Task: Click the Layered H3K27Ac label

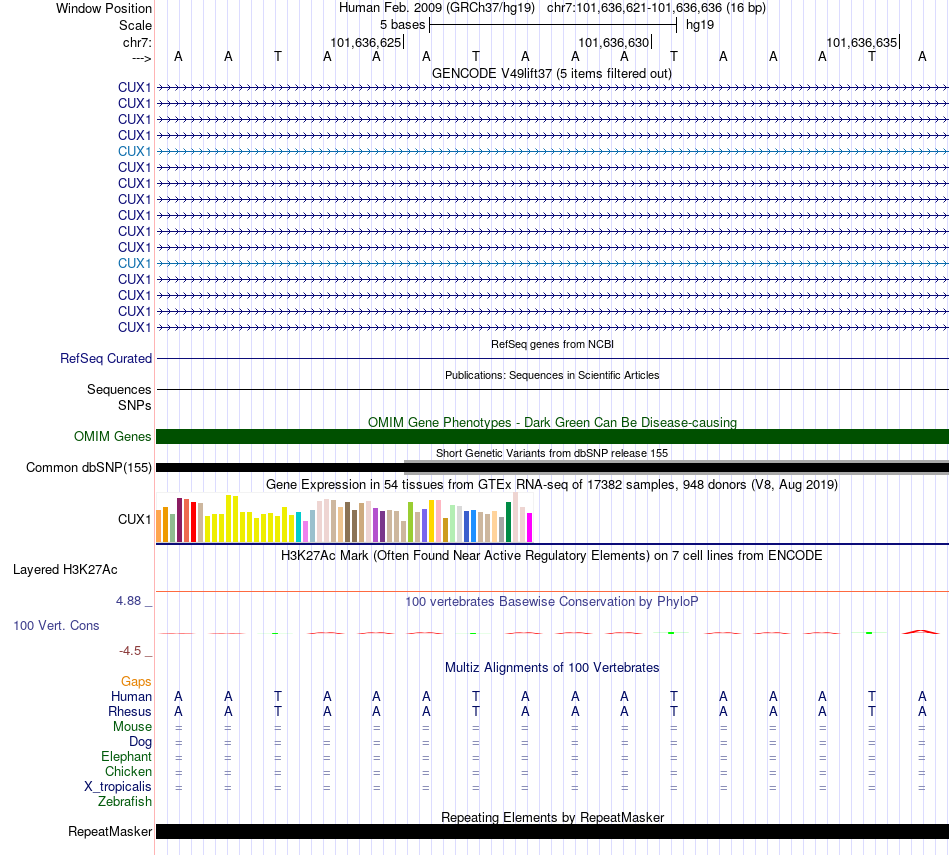Action: click(65, 570)
